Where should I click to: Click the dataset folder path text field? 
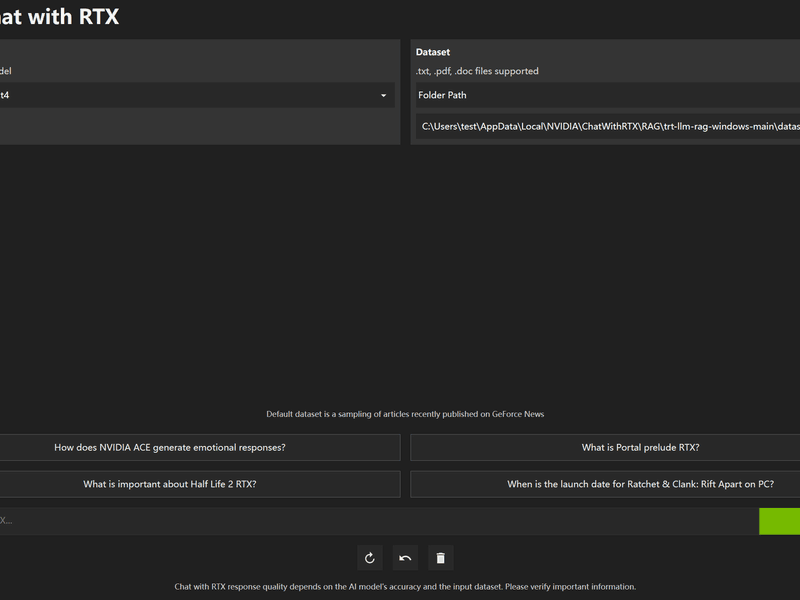608,127
